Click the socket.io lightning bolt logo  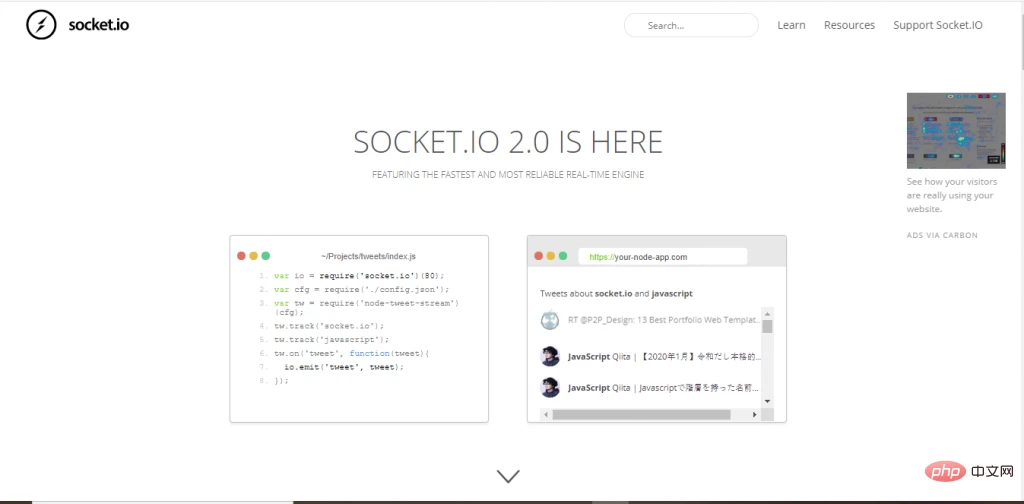coord(41,25)
